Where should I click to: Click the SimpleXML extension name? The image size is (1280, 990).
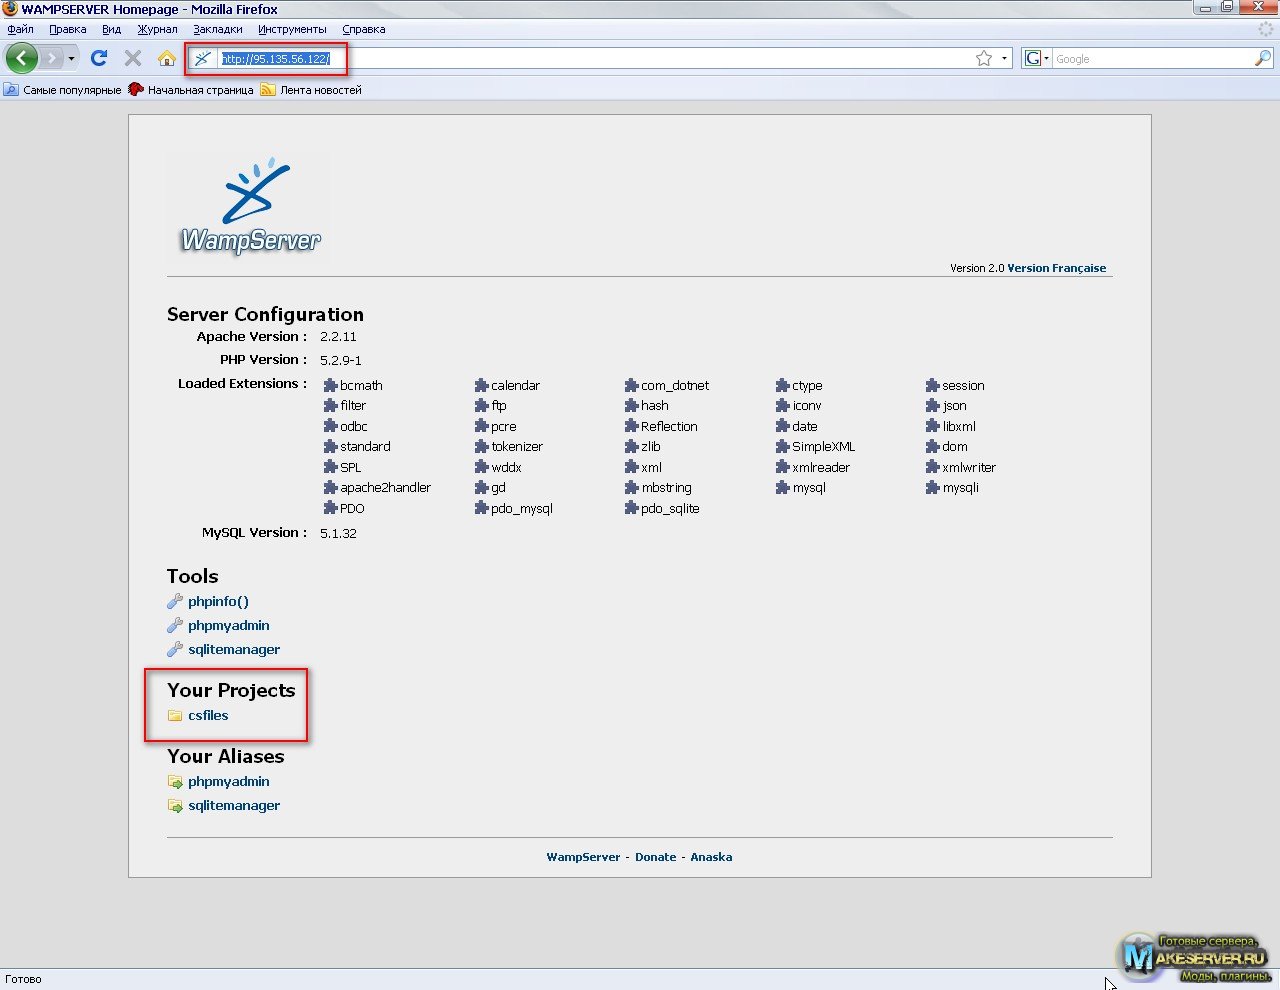pos(823,447)
